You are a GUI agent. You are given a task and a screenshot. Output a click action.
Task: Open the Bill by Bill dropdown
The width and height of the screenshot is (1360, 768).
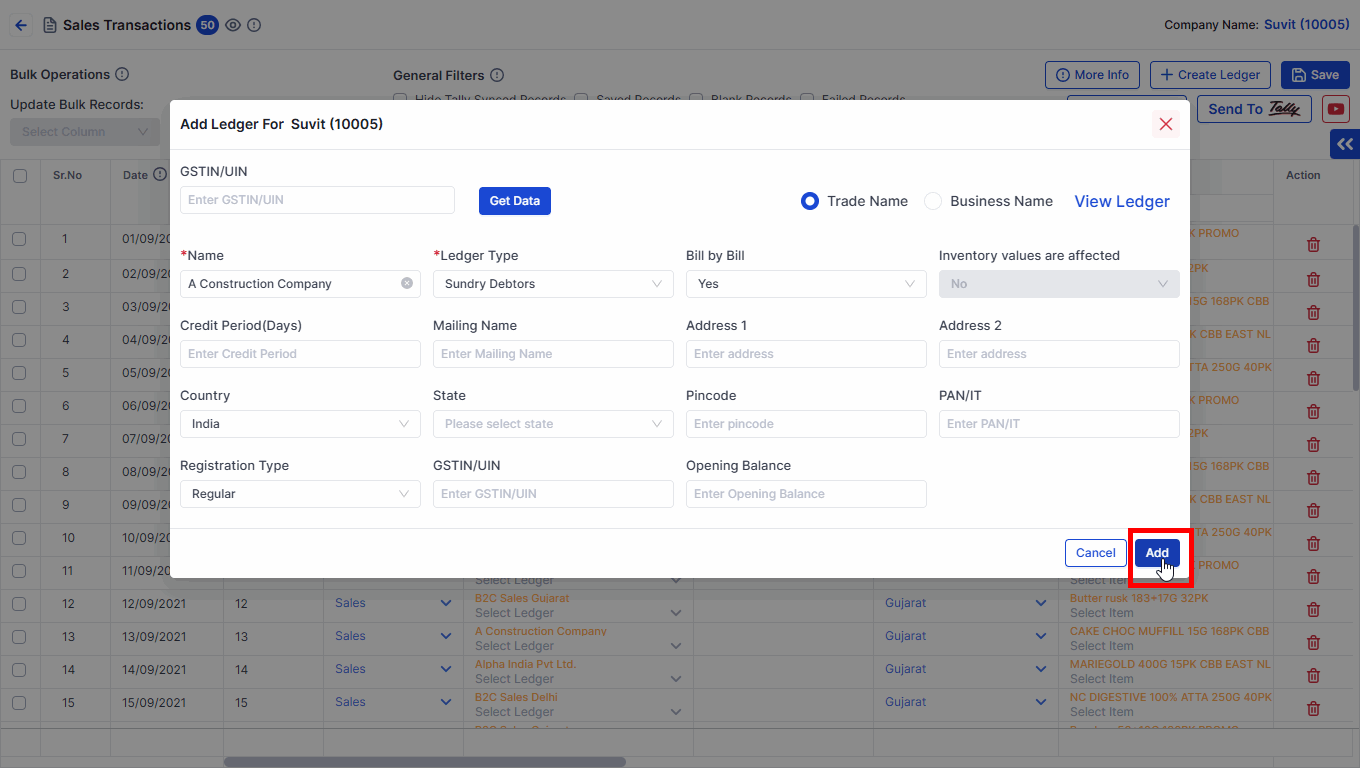pyautogui.click(x=806, y=284)
